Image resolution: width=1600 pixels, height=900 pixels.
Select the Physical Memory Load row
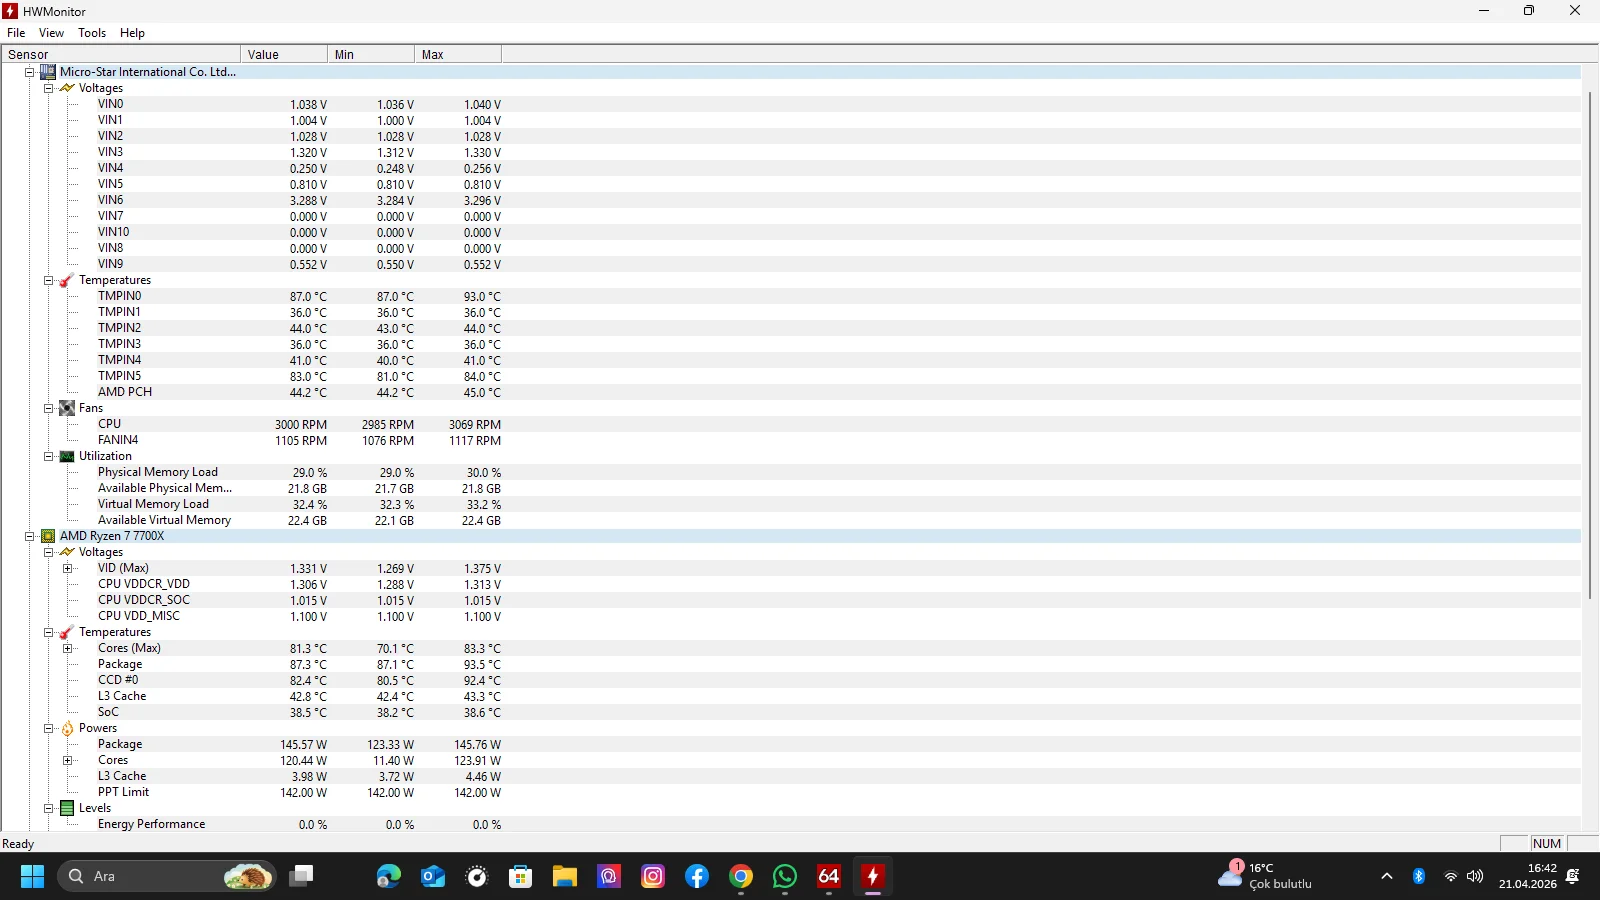[x=791, y=472]
